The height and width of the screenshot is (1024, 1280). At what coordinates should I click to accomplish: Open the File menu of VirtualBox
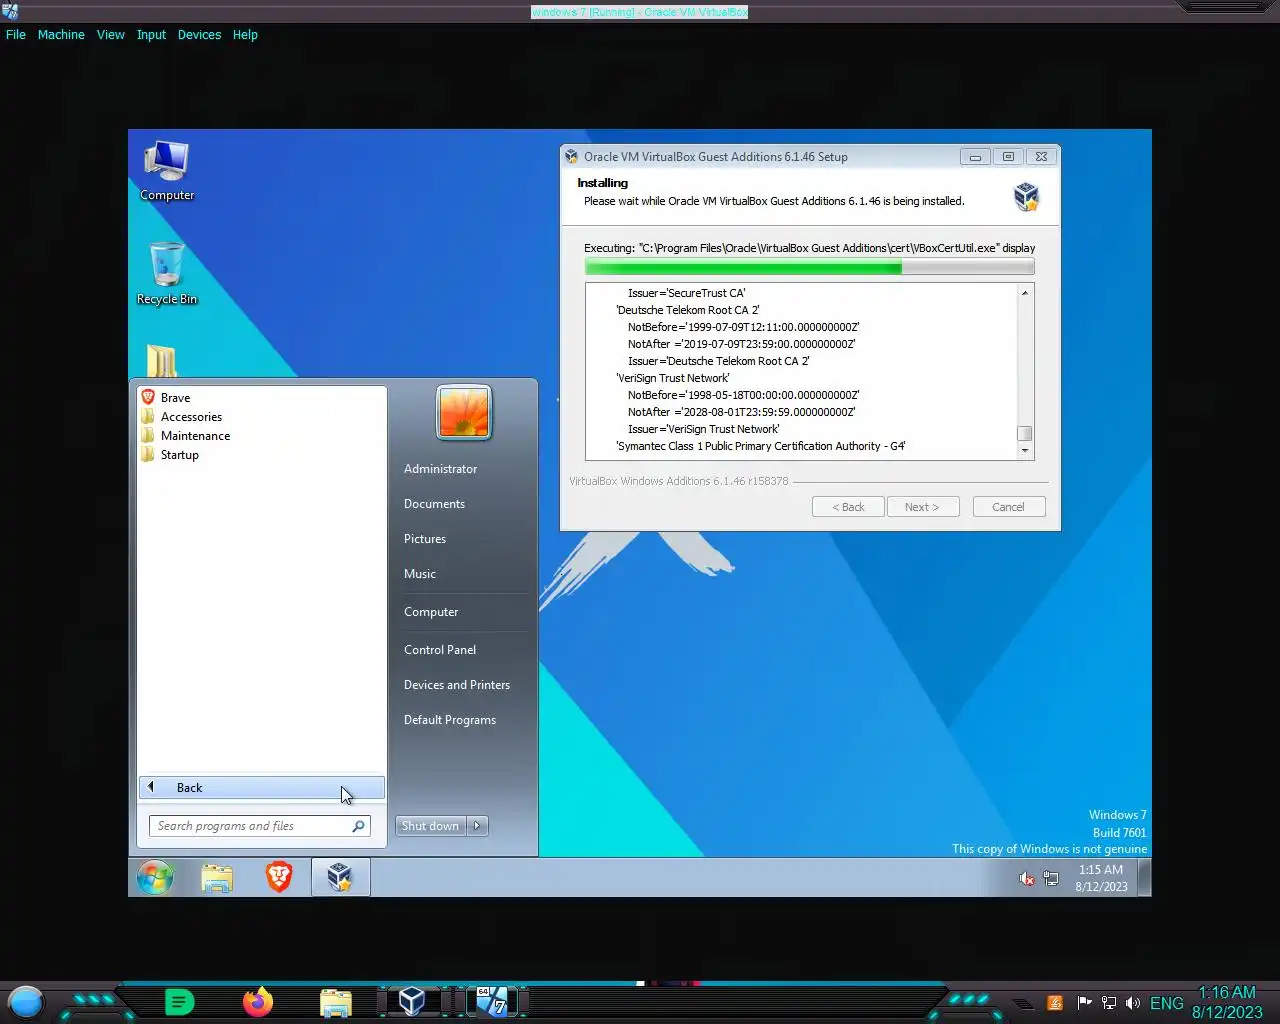[16, 34]
